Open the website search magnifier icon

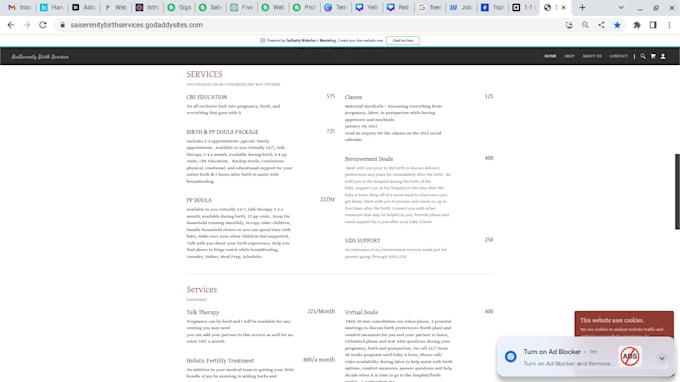(x=643, y=56)
